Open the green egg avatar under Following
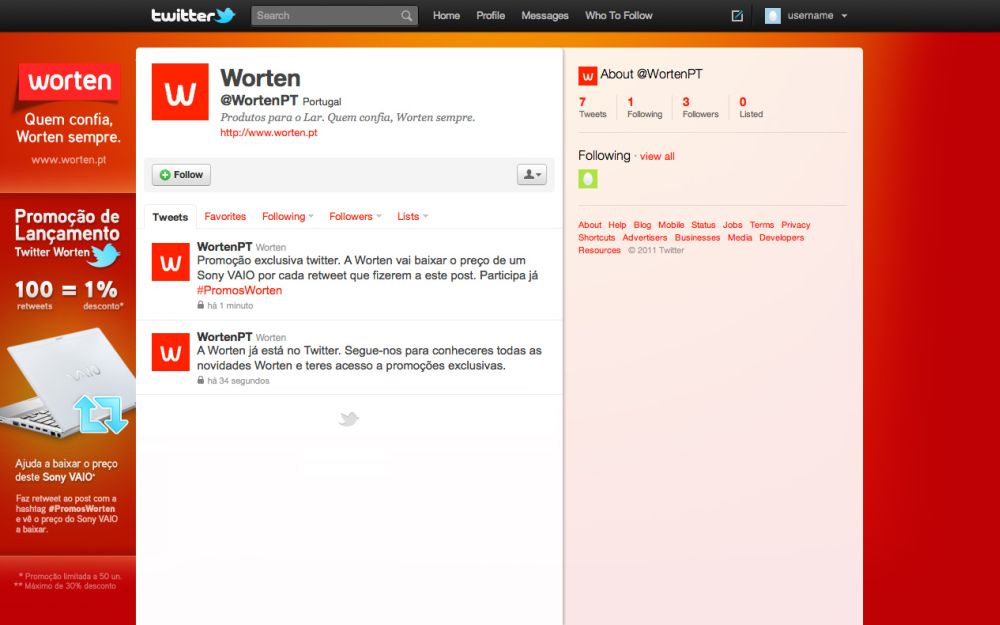Viewport: 1000px width, 625px height. click(x=587, y=179)
